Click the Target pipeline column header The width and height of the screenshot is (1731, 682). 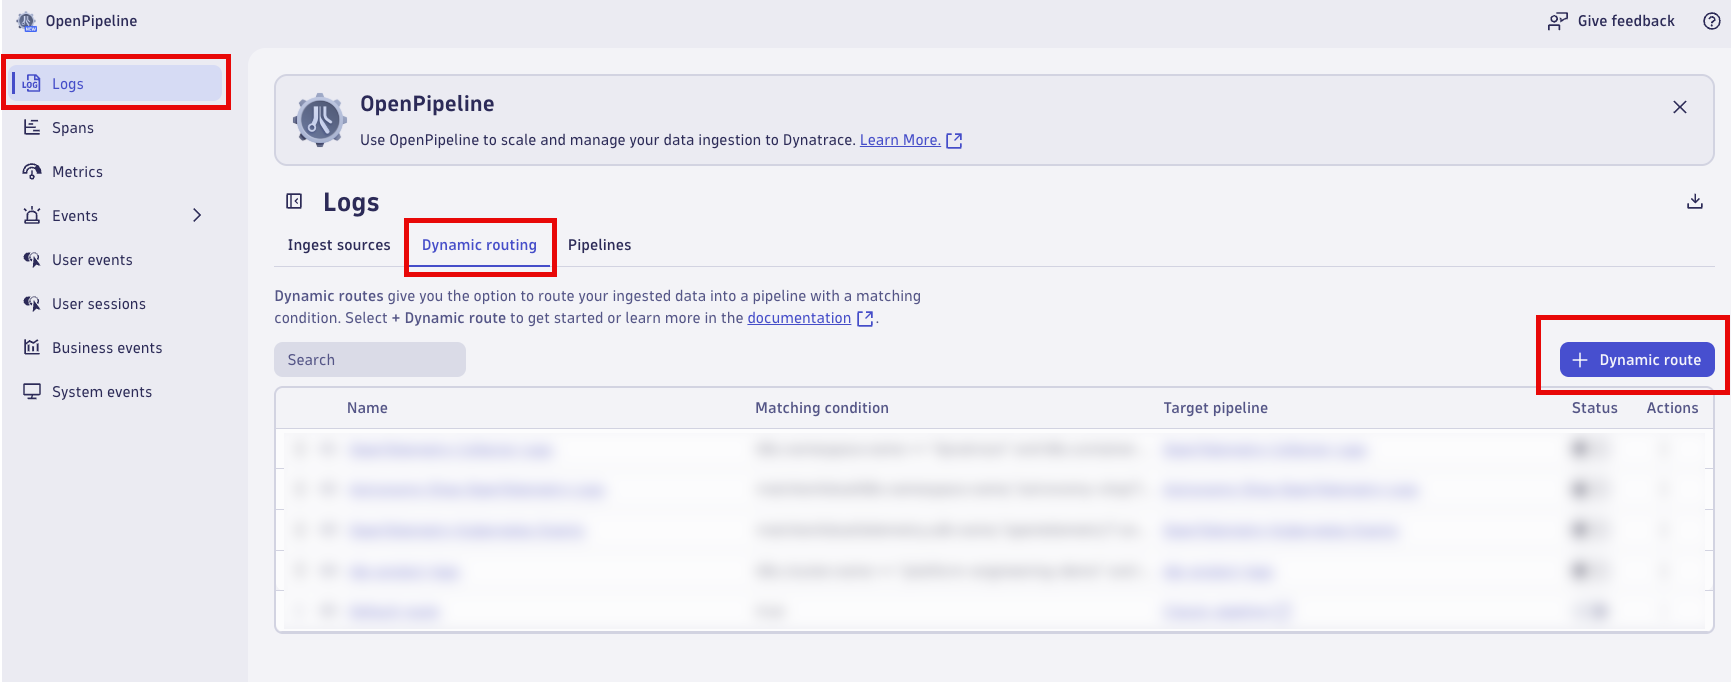tap(1215, 408)
